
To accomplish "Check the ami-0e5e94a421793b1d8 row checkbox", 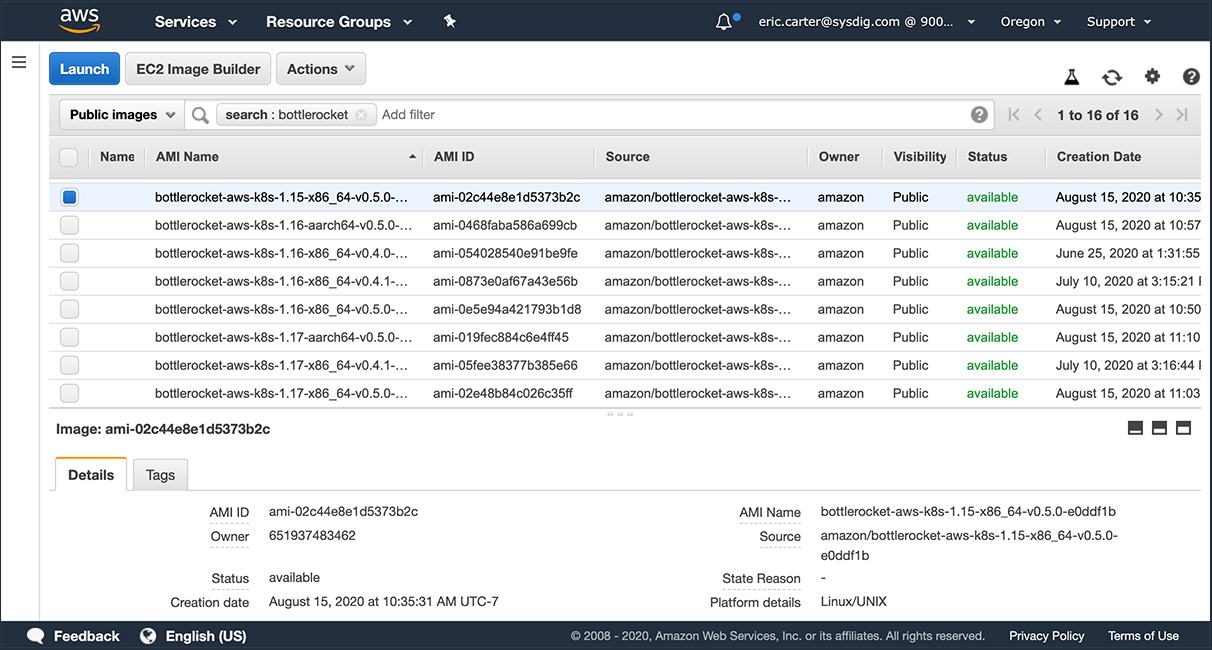I will [69, 309].
